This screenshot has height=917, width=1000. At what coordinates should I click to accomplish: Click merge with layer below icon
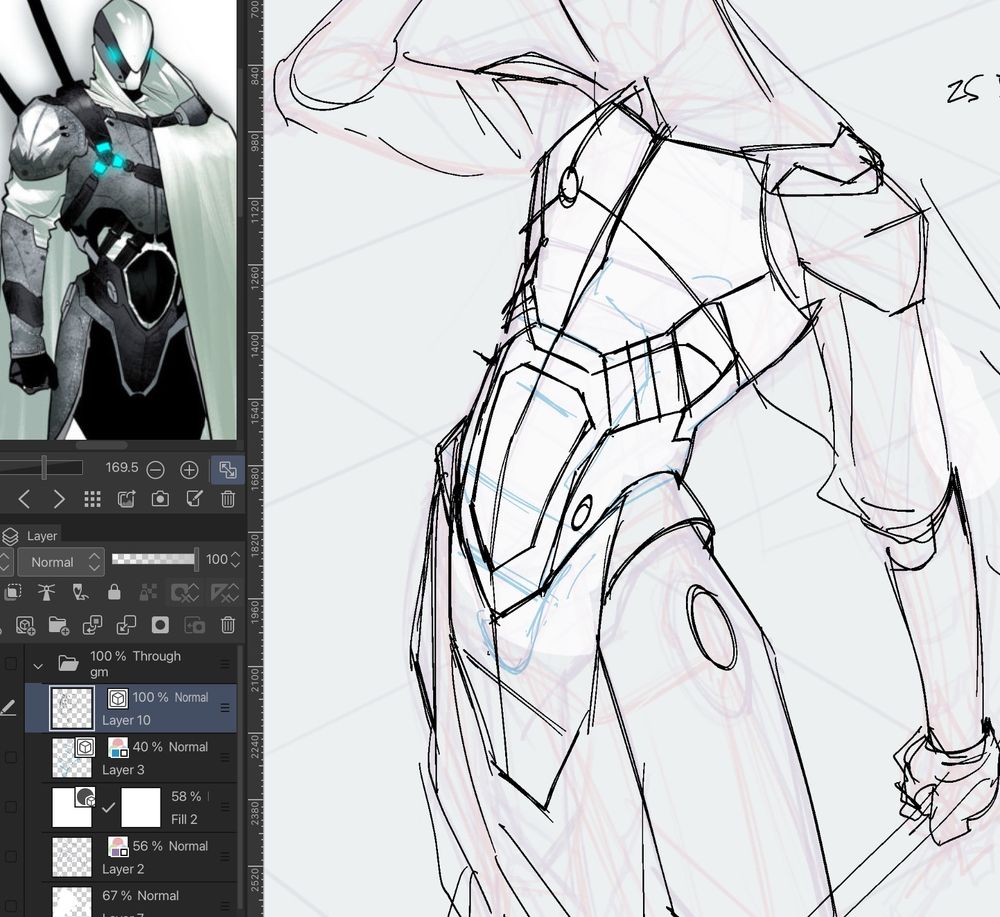[126, 625]
